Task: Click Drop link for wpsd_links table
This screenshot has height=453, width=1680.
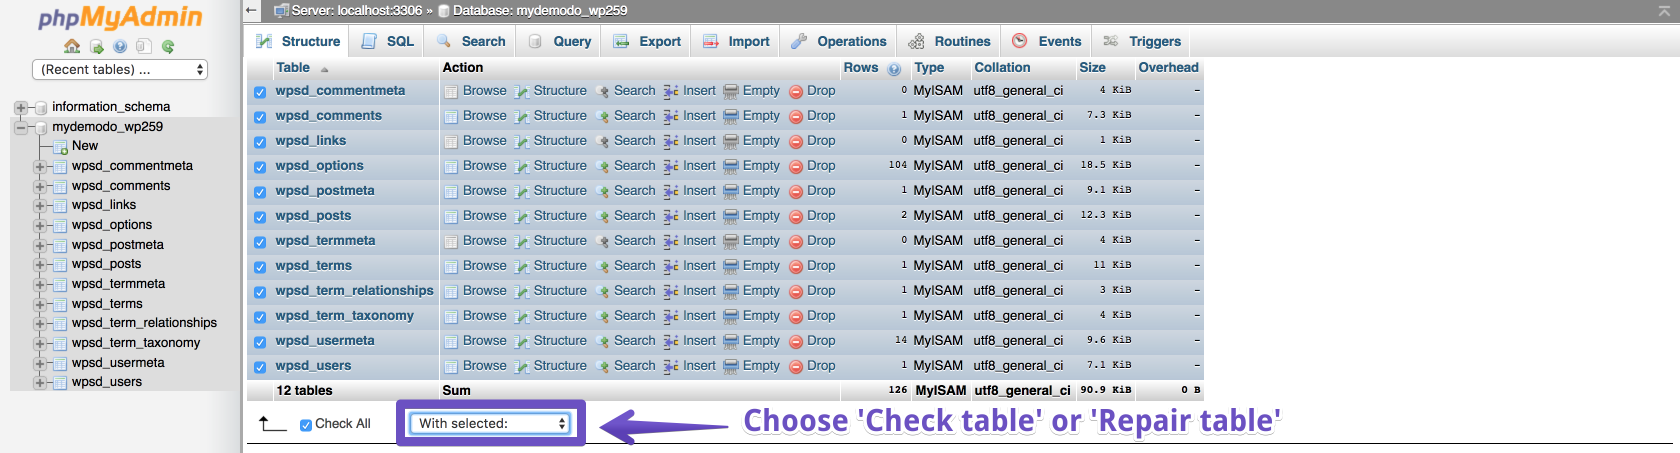Action: (x=820, y=140)
